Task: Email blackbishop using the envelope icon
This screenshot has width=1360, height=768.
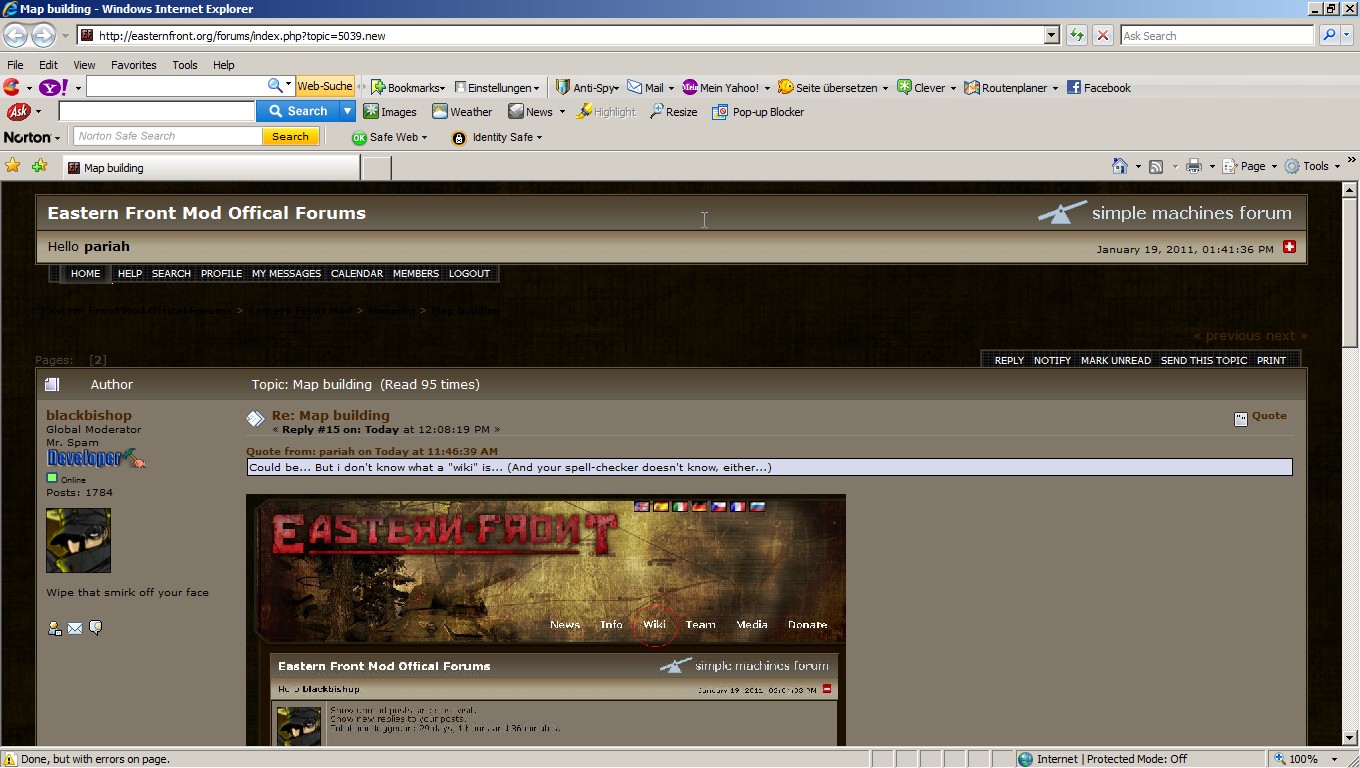Action: (75, 628)
